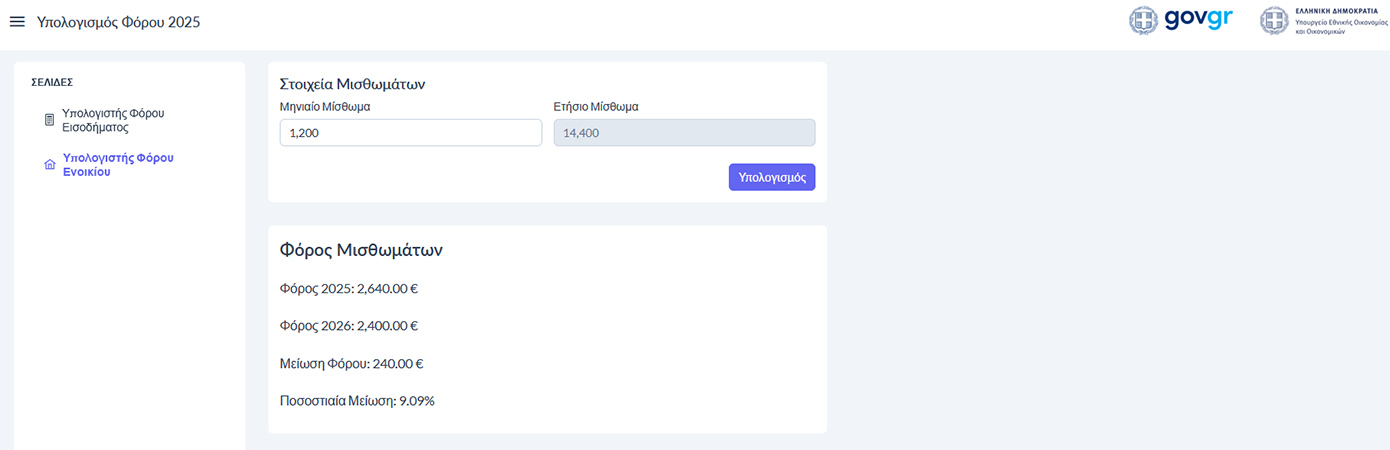Viewport: 1390px width, 450px height.
Task: Select Υπολογιστής Φόρου Ενοικίου in sidebar
Action: pyautogui.click(x=118, y=165)
